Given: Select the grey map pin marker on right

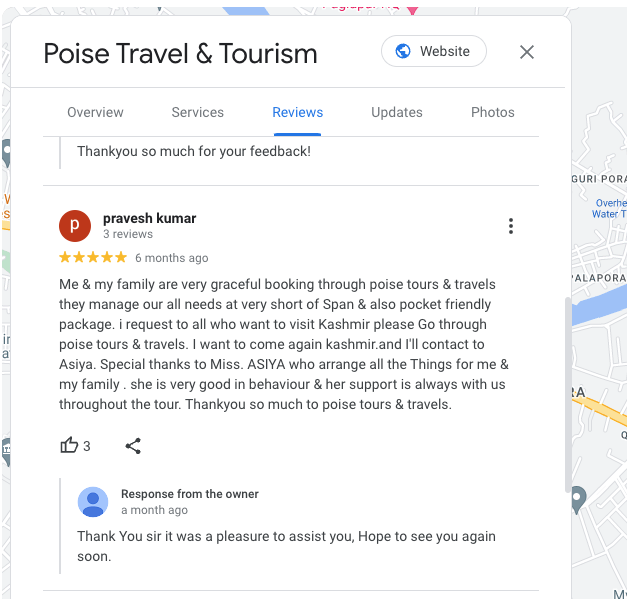Looking at the screenshot, I should coord(577,499).
